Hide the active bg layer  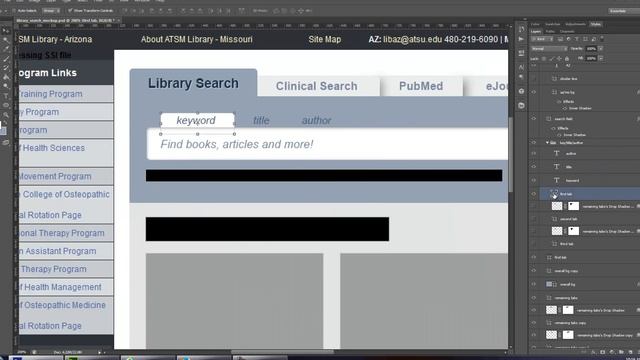533,92
